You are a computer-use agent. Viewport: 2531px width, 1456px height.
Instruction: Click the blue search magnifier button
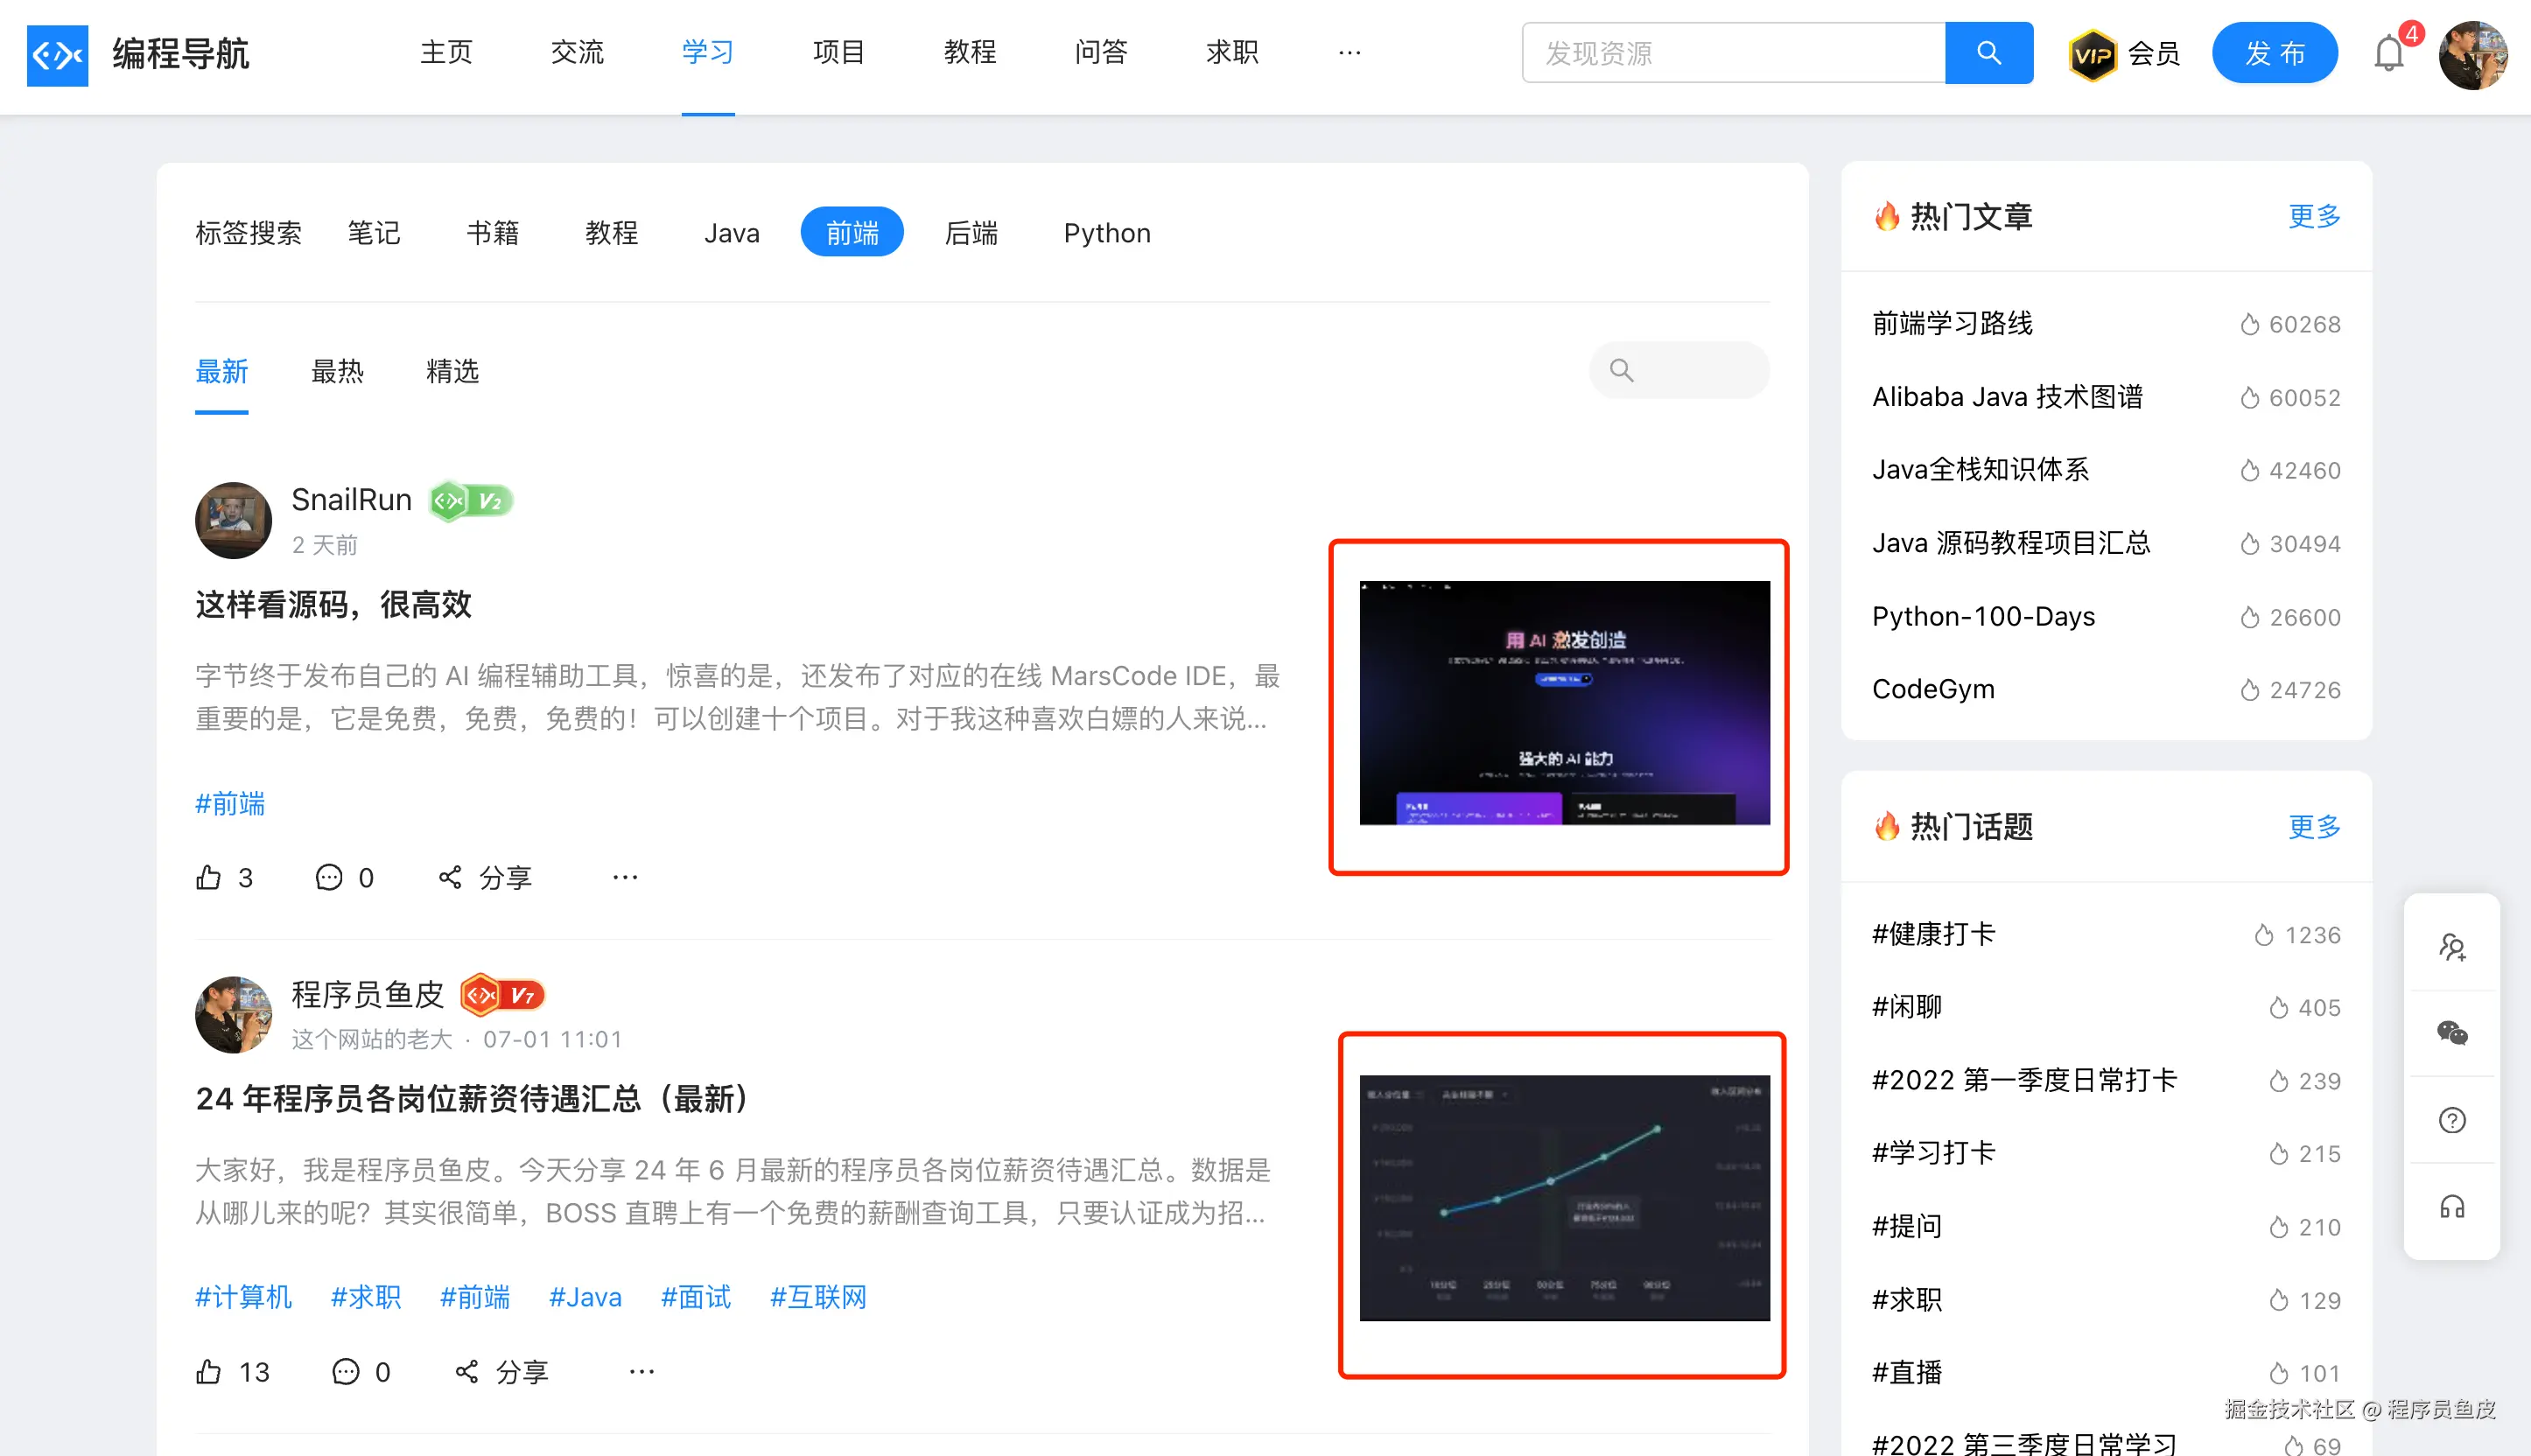pos(1988,53)
